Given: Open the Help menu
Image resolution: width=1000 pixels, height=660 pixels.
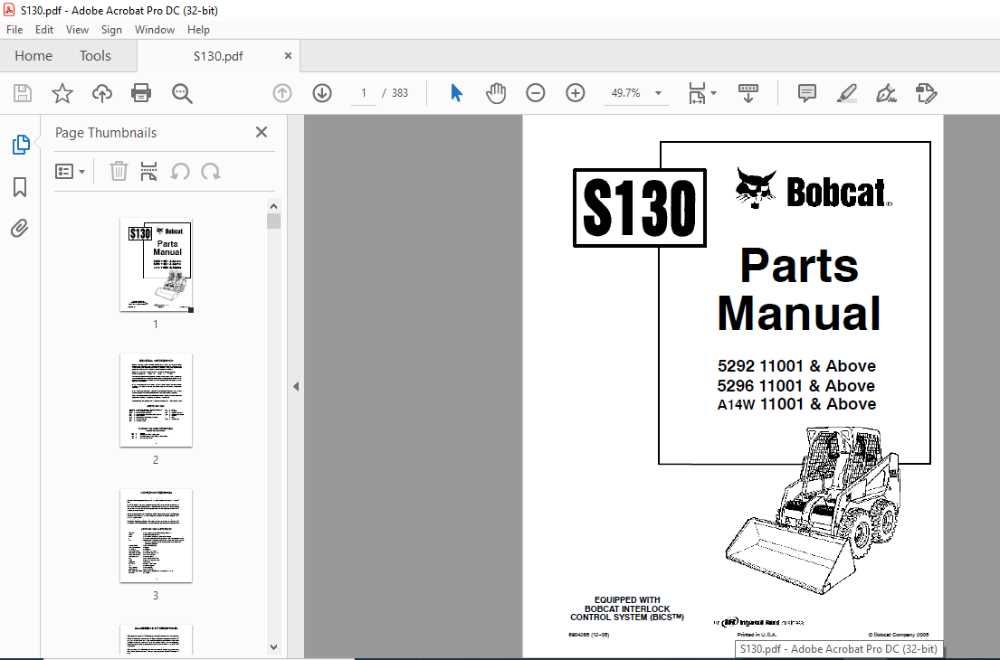Looking at the screenshot, I should click(x=198, y=29).
